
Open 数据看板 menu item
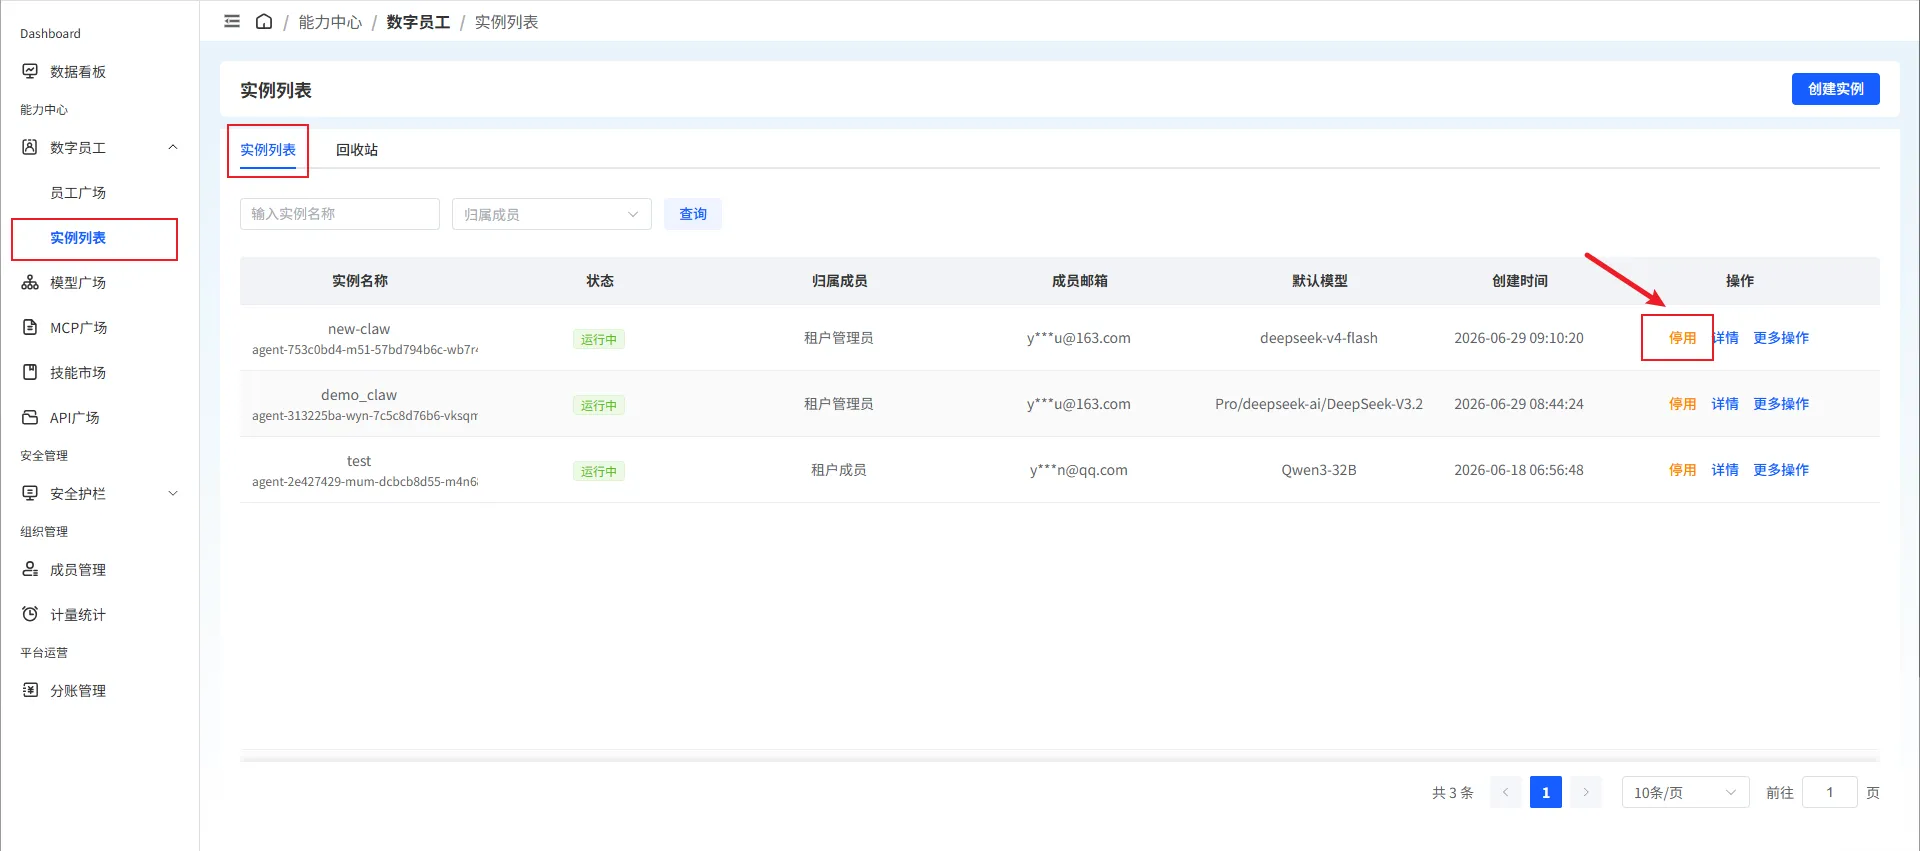(78, 71)
